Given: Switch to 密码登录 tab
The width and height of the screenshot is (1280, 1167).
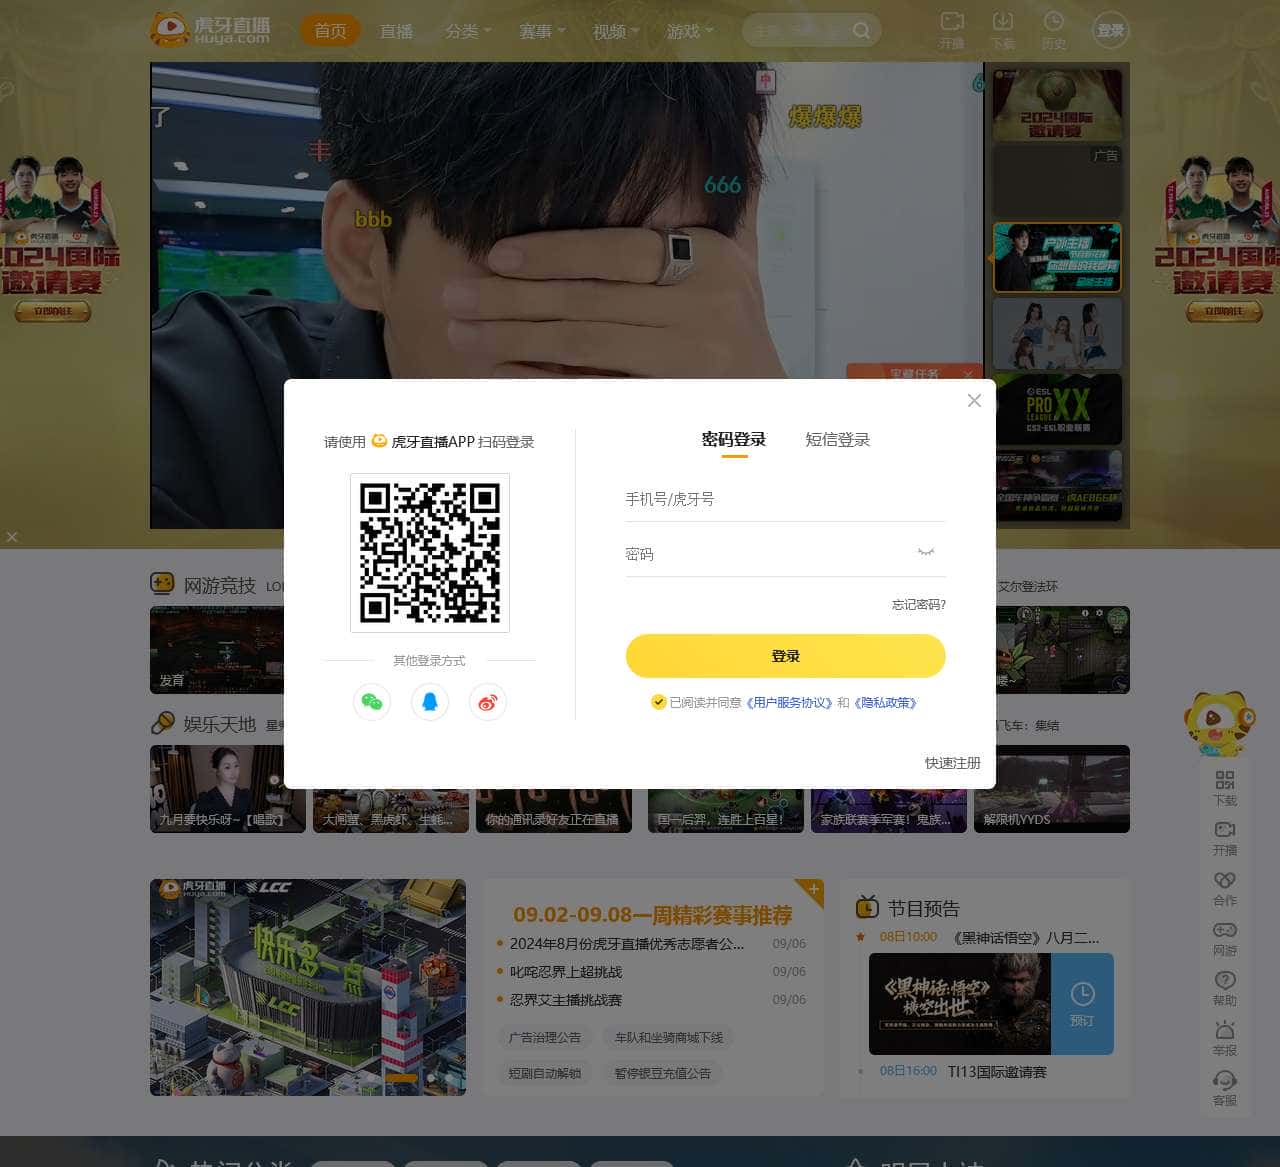Looking at the screenshot, I should click(734, 440).
